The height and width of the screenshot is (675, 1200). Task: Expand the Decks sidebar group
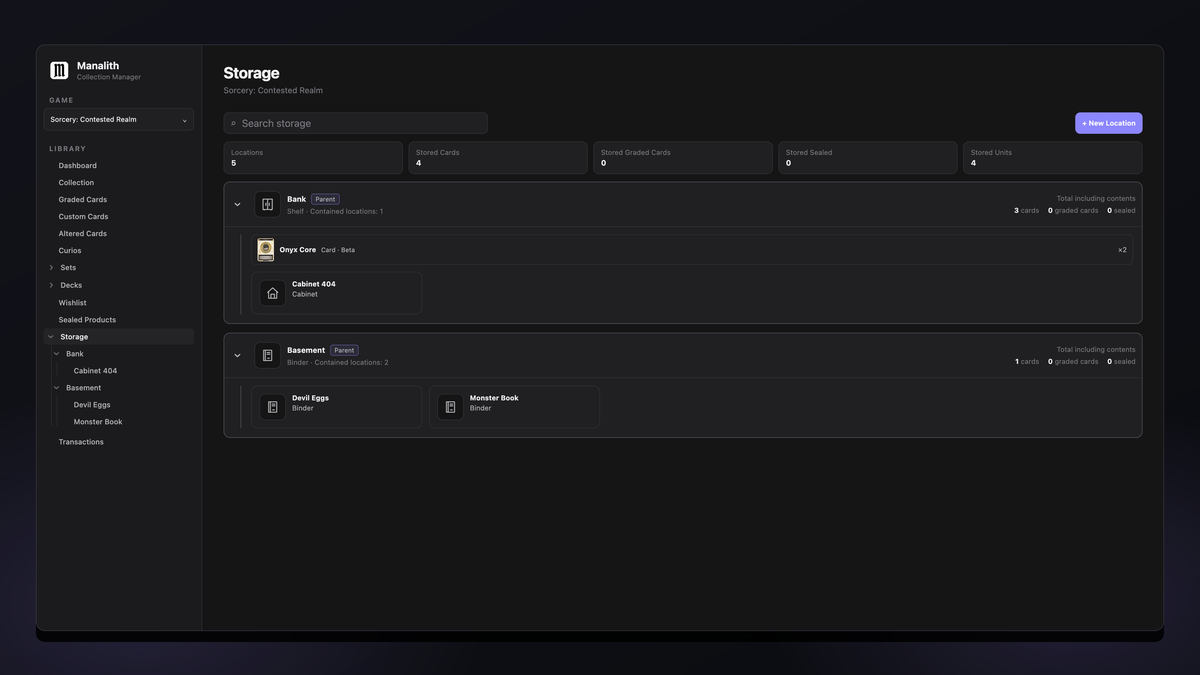(51, 285)
